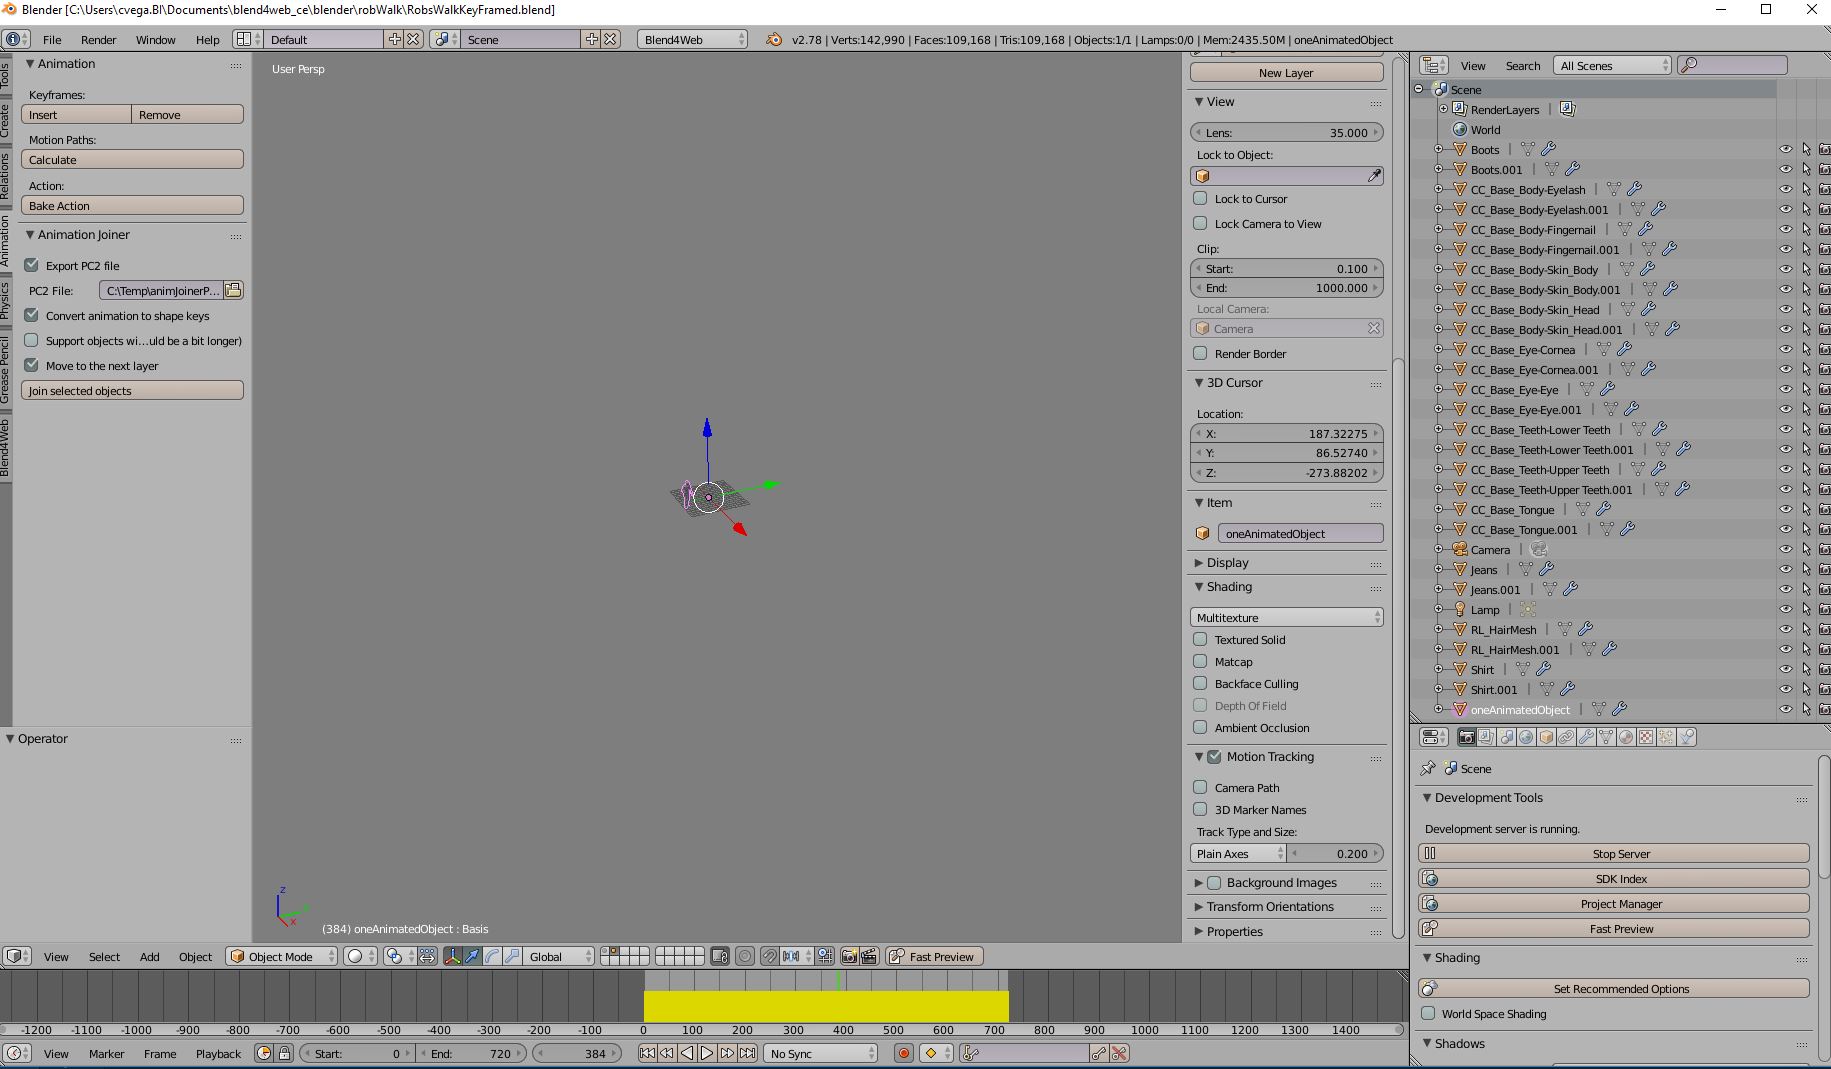Clear the Local Camera field with its X
Viewport: 1831px width, 1069px height.
click(1373, 328)
